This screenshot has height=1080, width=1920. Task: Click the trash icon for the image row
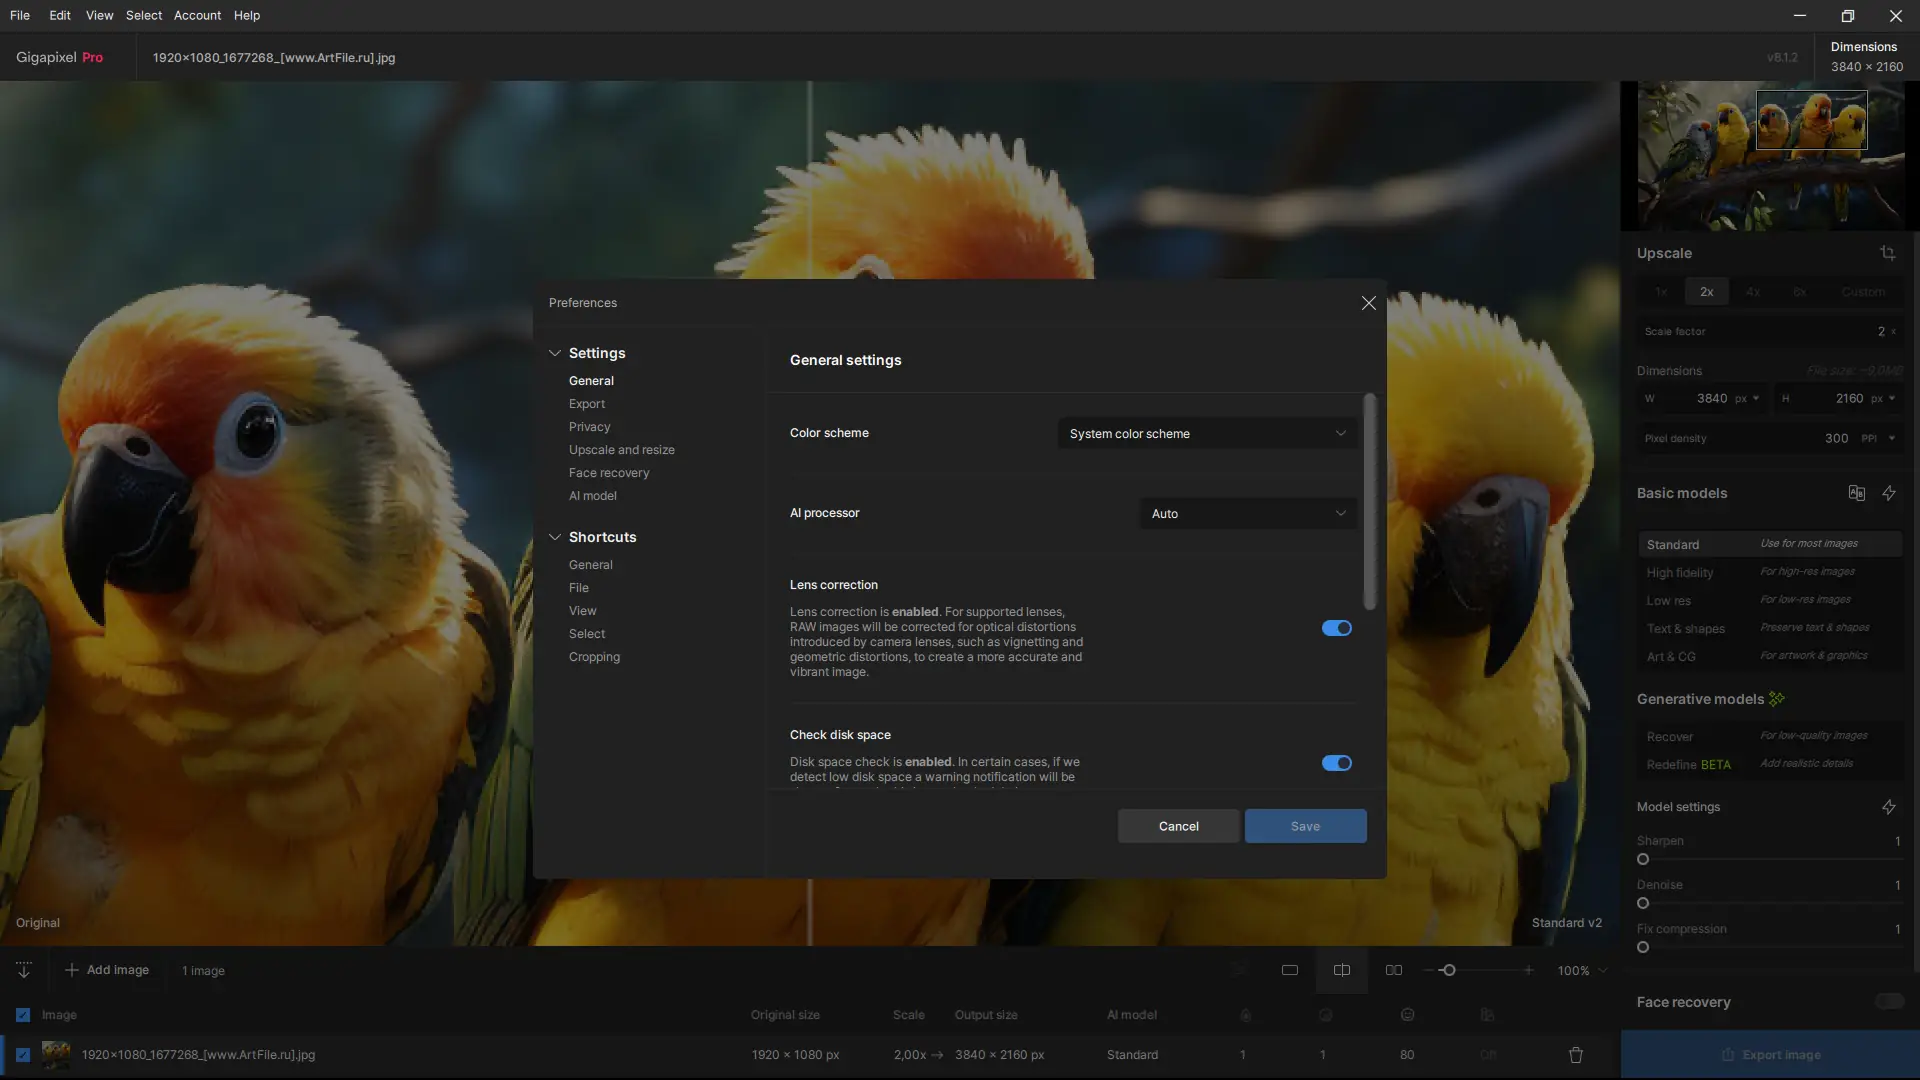click(1576, 1055)
